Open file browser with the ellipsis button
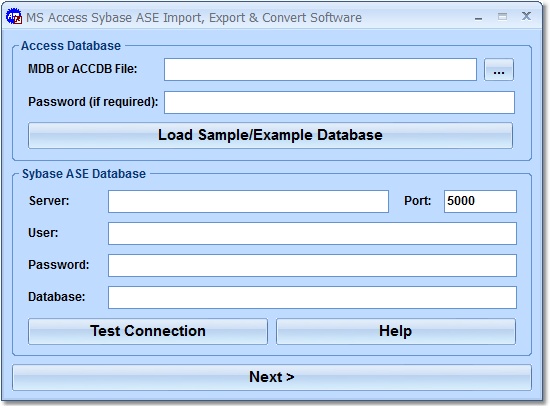The width and height of the screenshot is (550, 408). [x=498, y=69]
